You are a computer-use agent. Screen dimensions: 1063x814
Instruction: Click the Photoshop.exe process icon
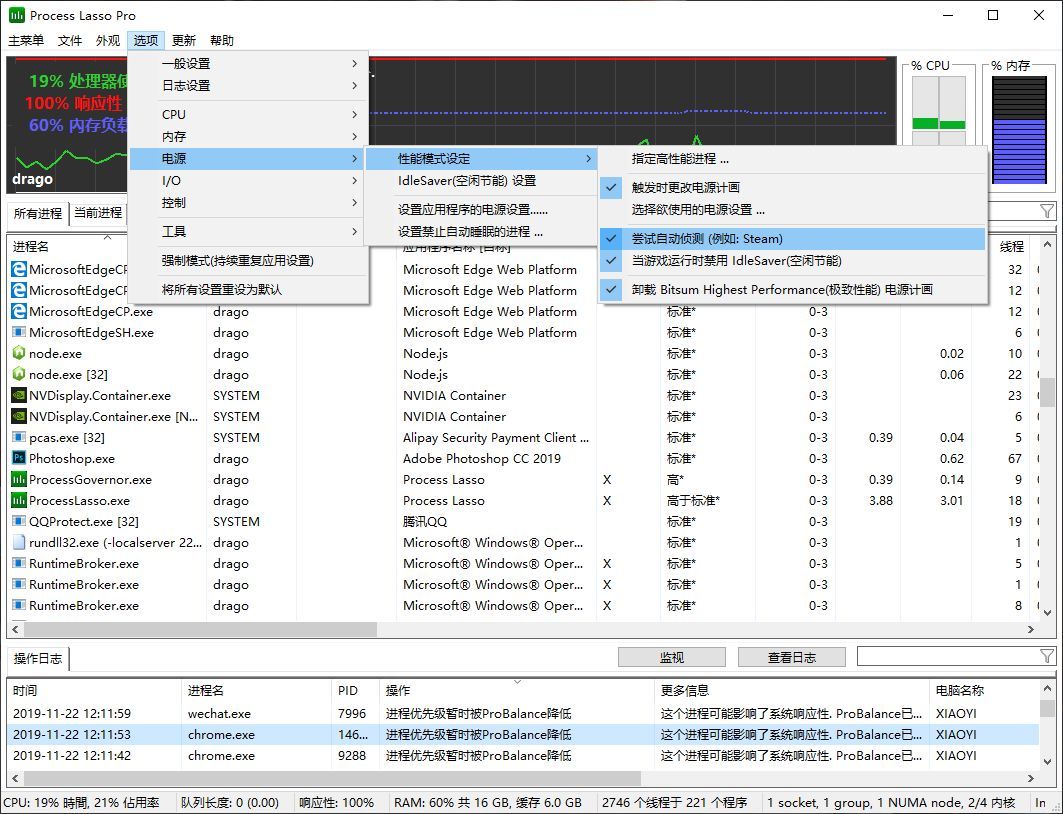[x=19, y=459]
